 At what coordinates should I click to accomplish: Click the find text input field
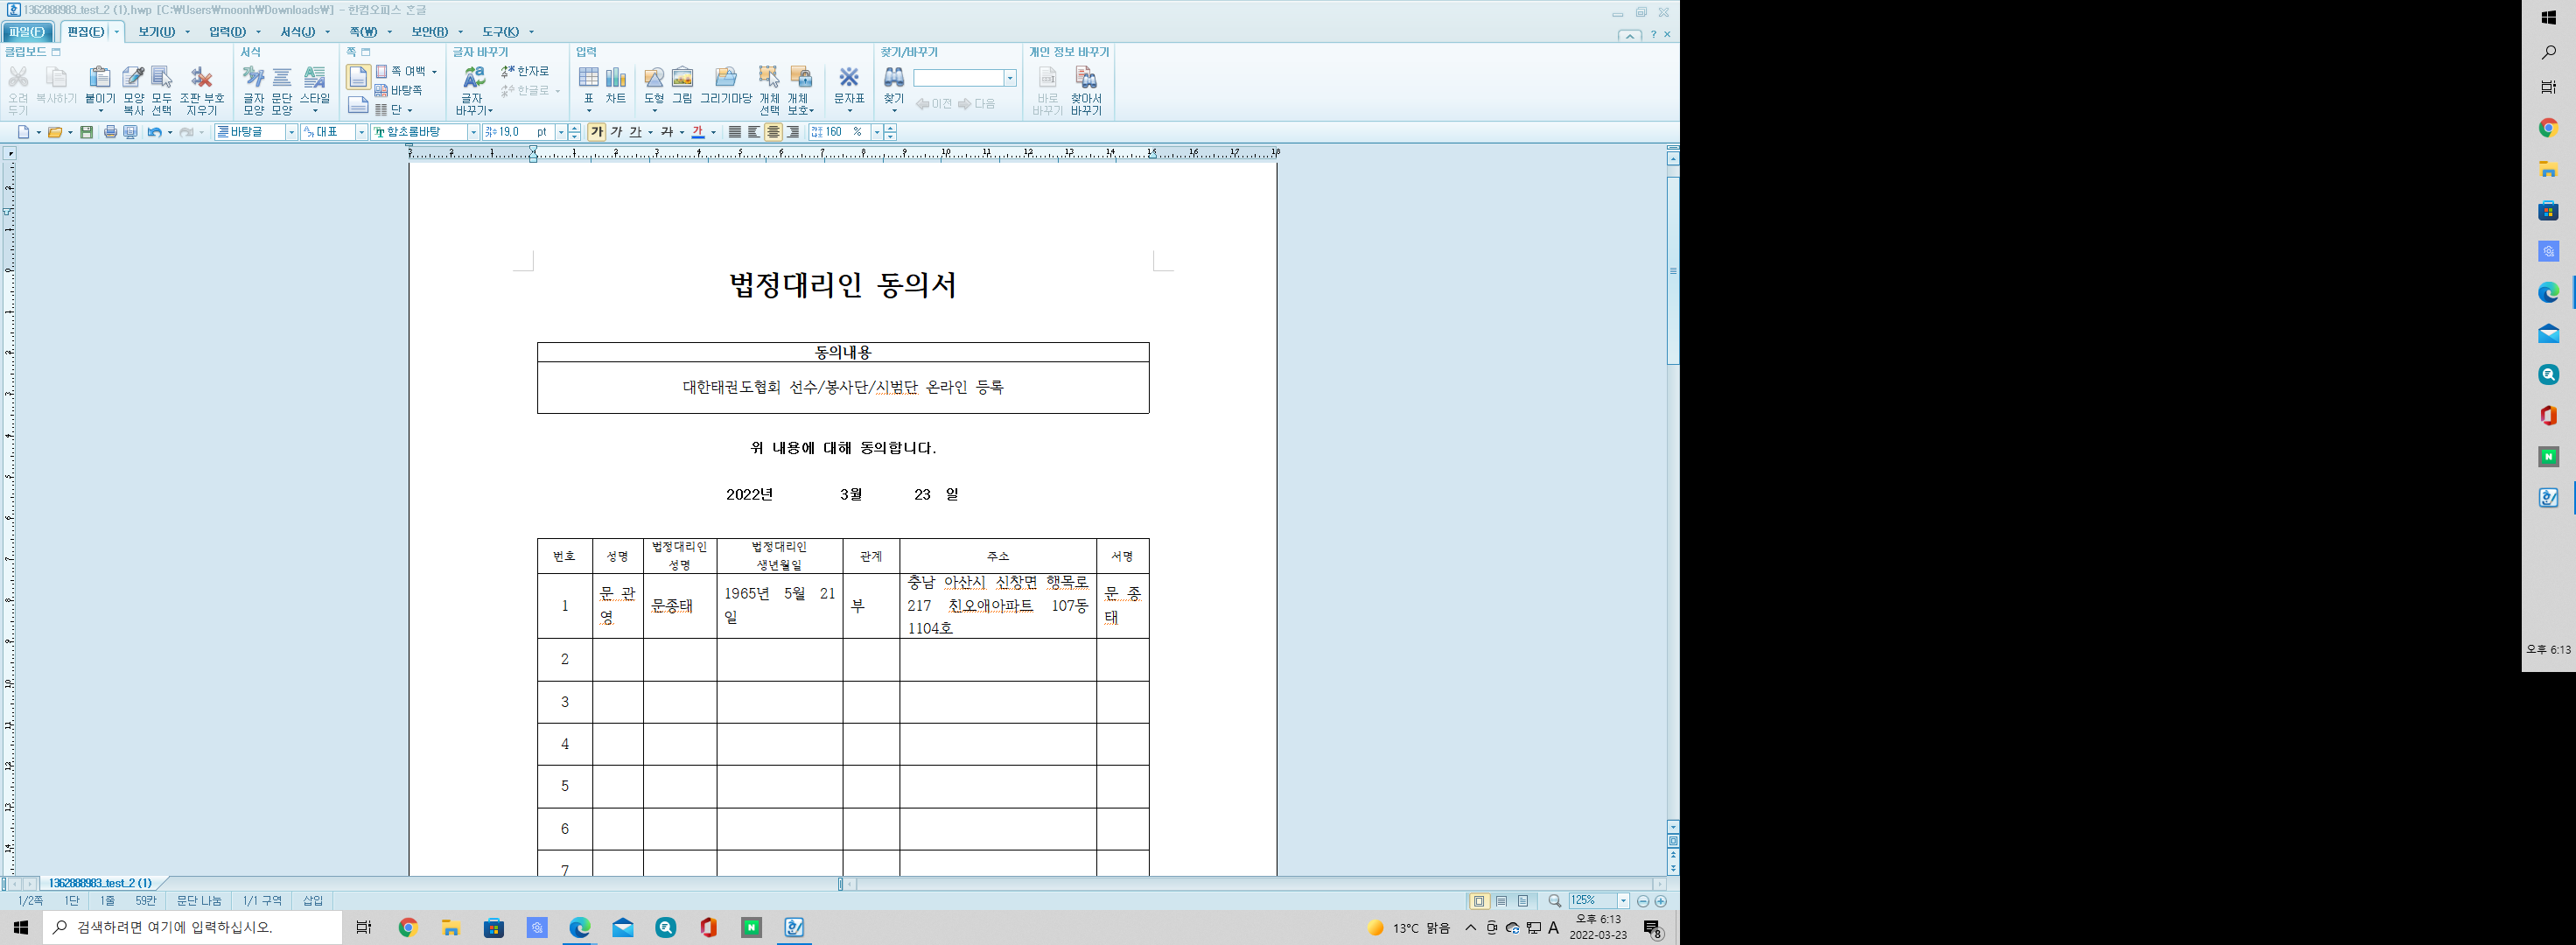click(x=958, y=78)
